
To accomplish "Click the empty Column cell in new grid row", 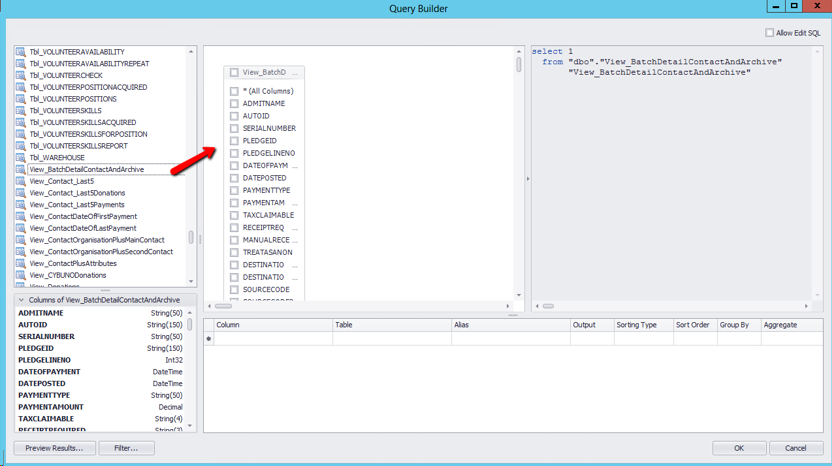I will [x=273, y=339].
